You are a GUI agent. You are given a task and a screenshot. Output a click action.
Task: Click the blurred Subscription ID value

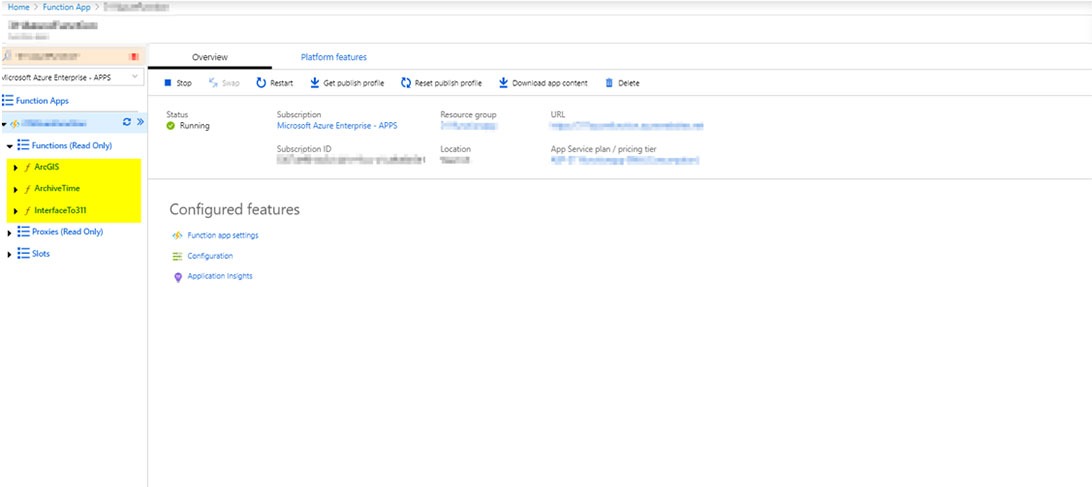click(350, 160)
